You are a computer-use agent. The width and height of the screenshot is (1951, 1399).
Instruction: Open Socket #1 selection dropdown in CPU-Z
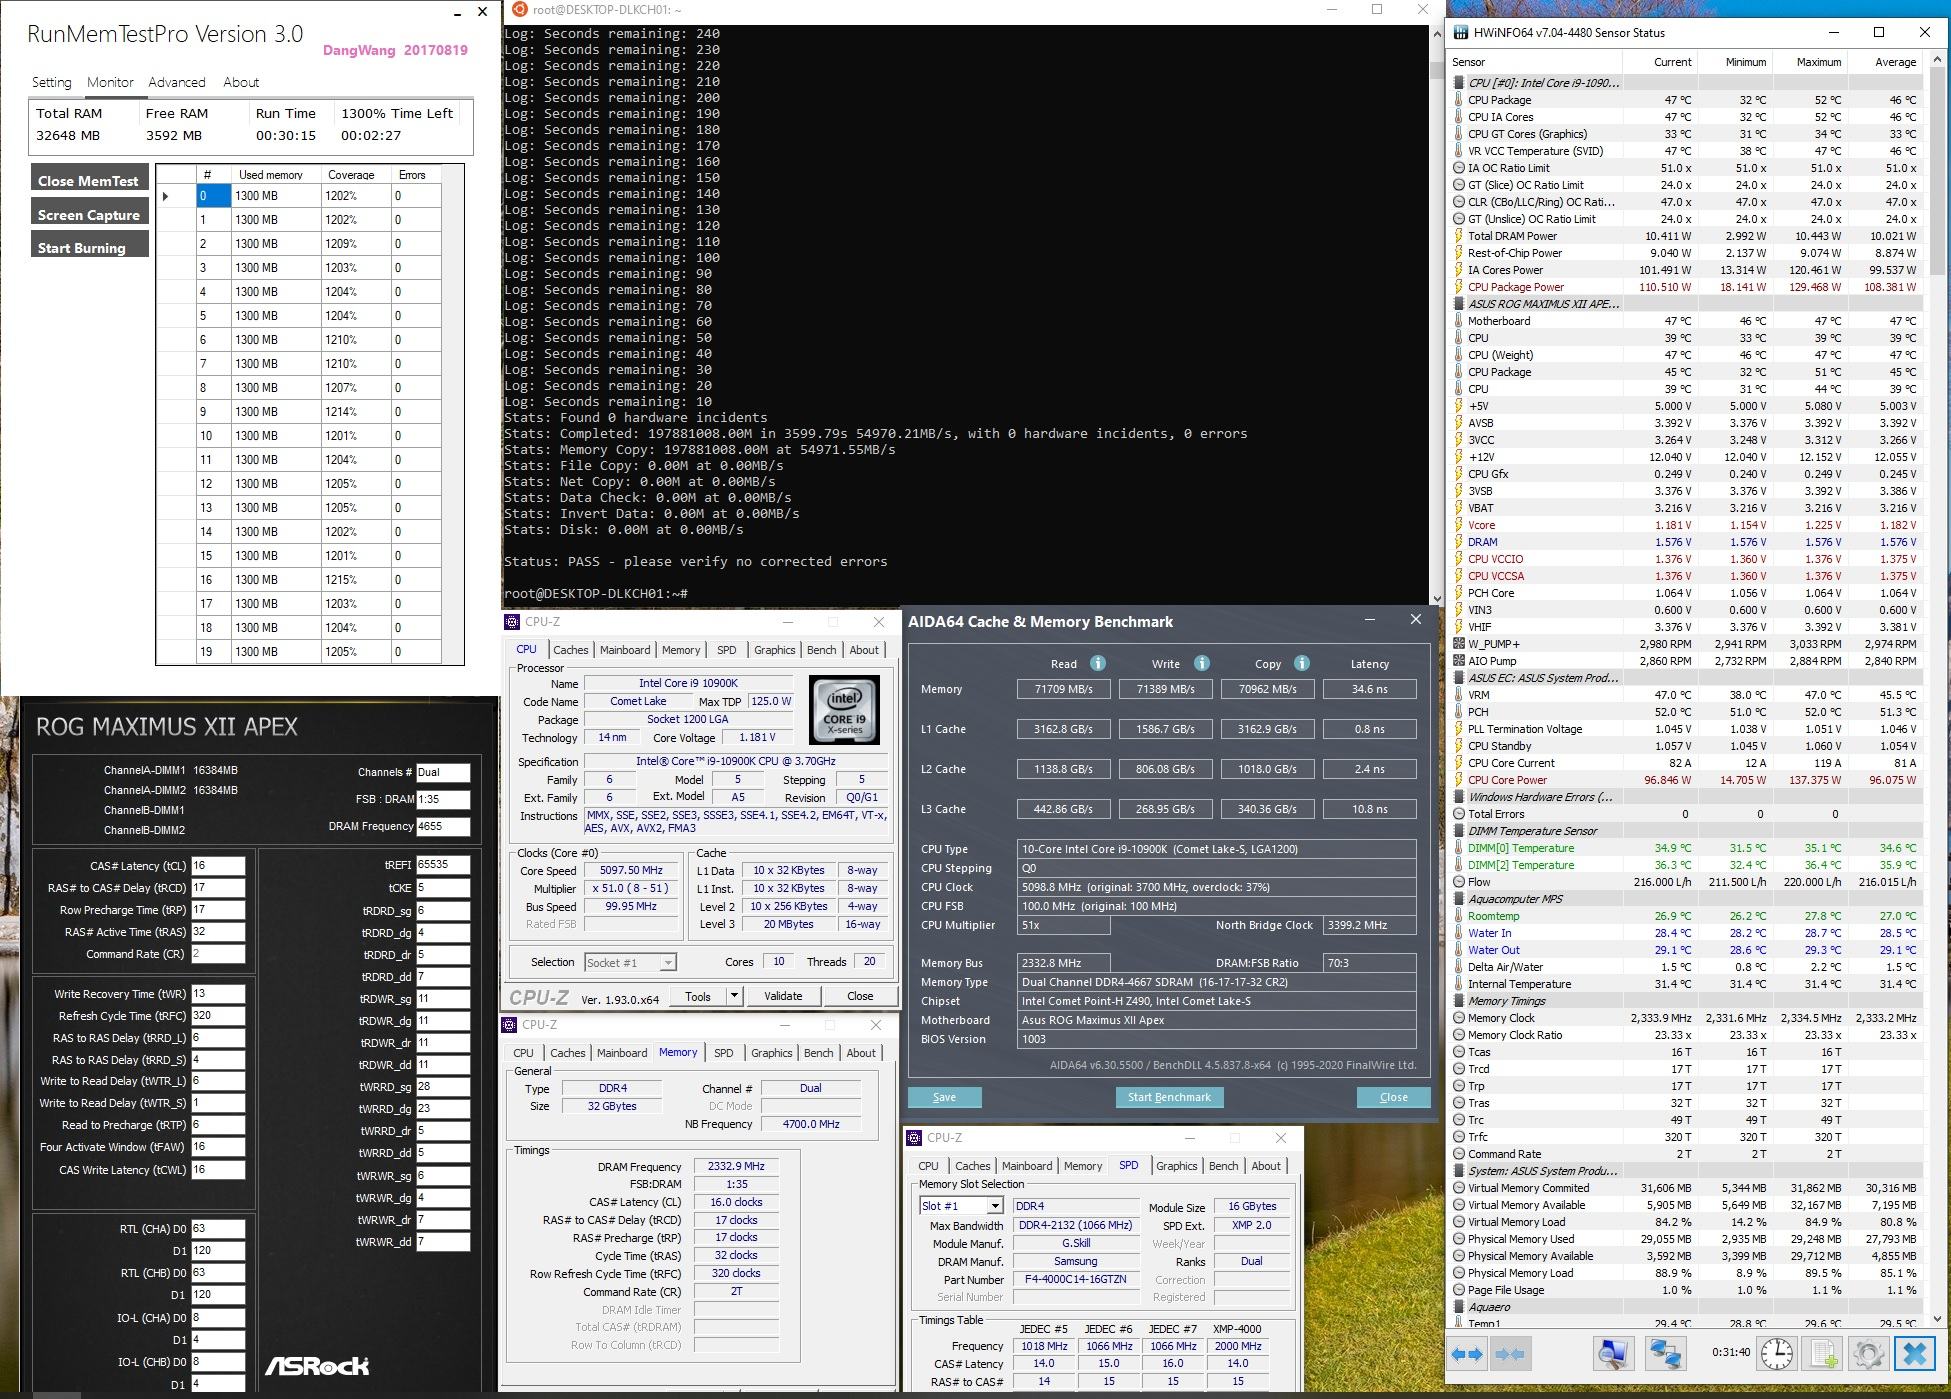coord(668,963)
